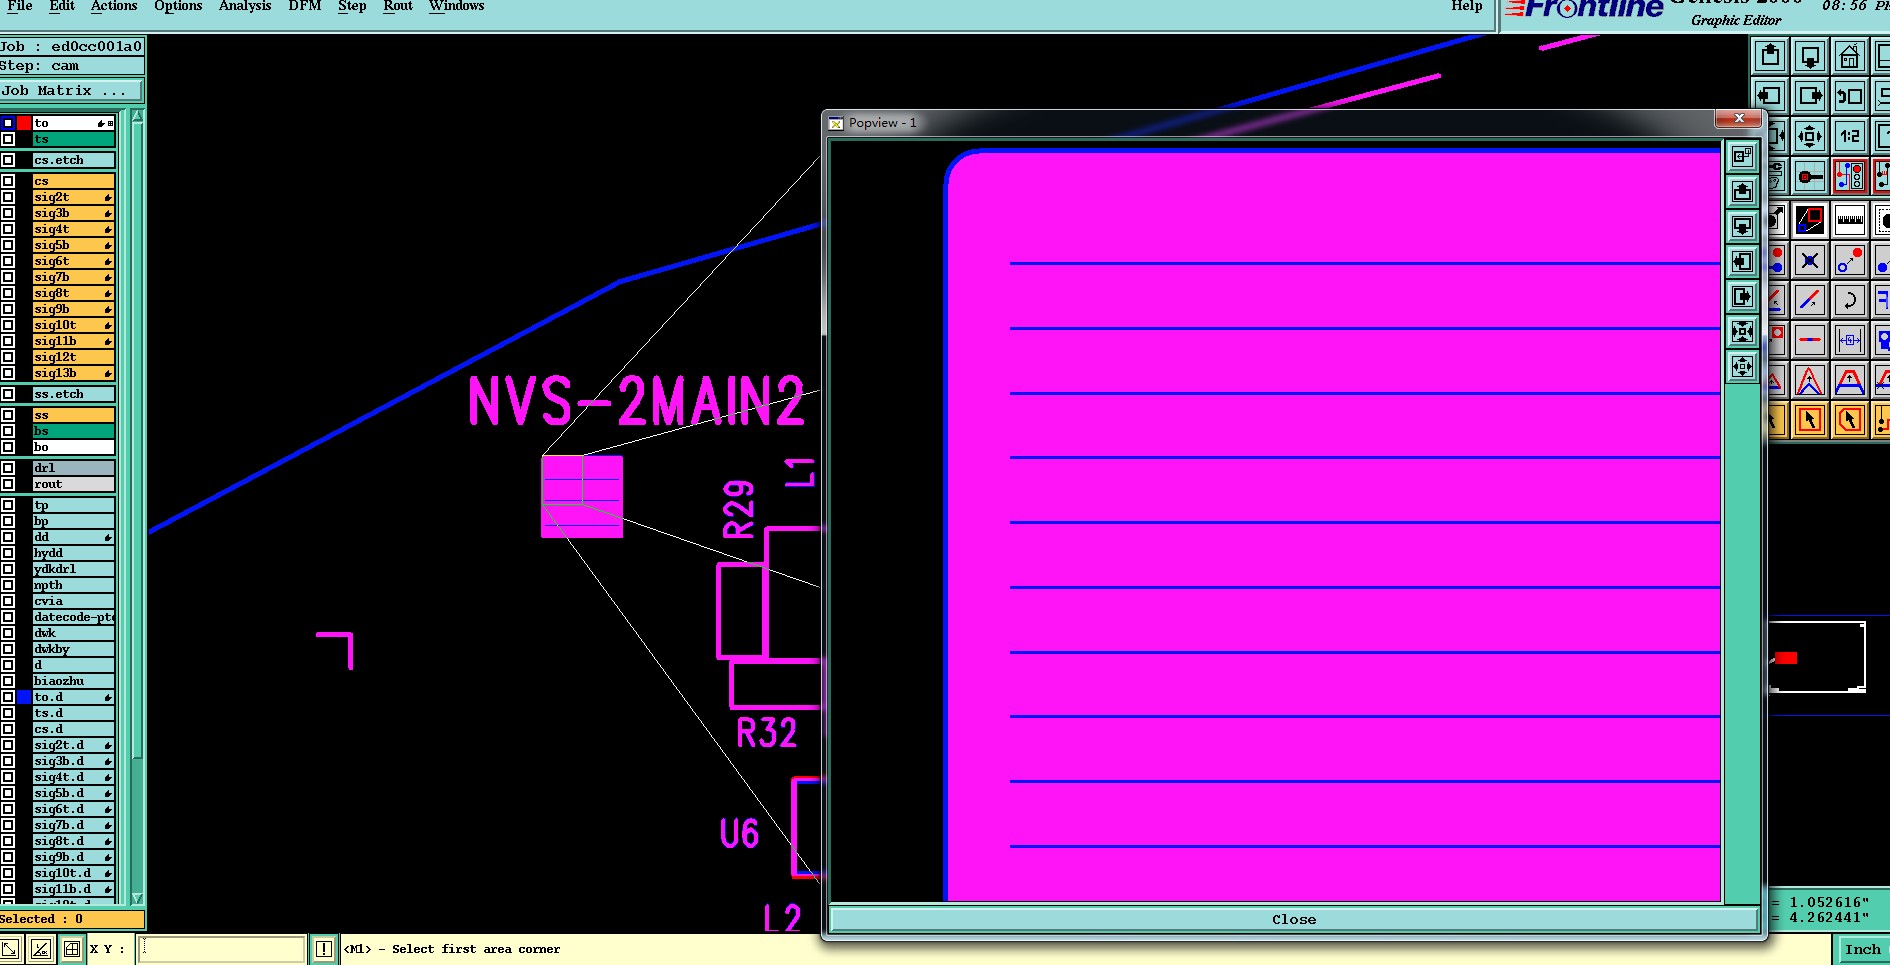Open the Edit menu
The width and height of the screenshot is (1890, 965).
tap(62, 6)
